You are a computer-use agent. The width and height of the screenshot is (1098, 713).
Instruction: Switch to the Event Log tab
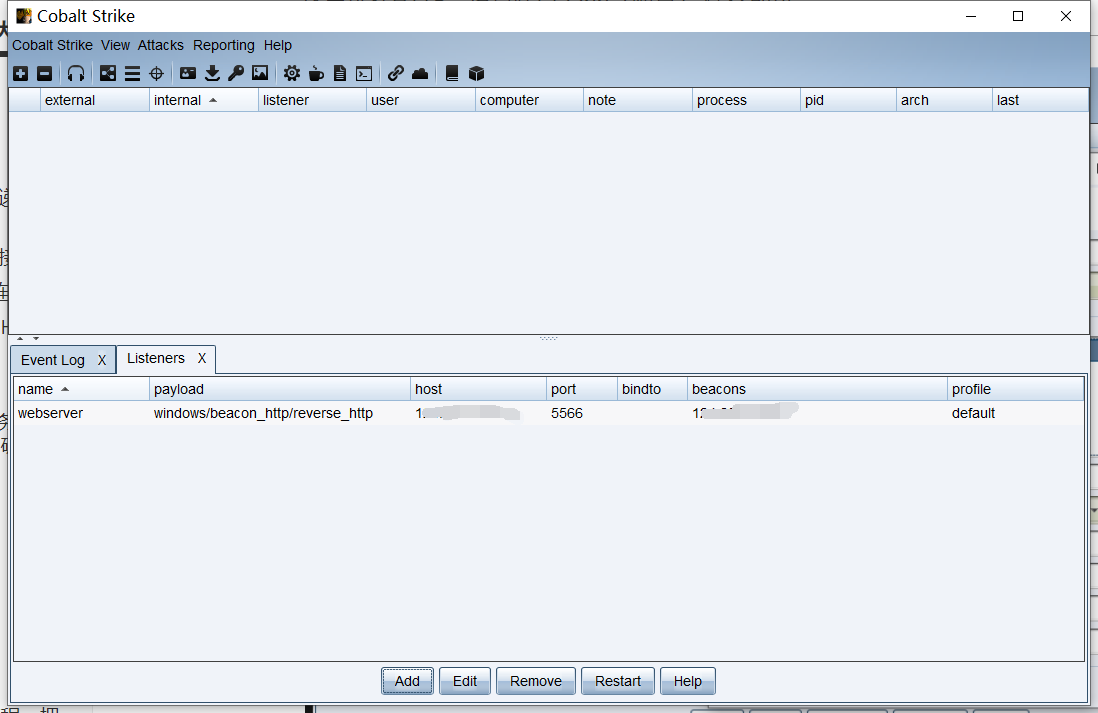(53, 360)
